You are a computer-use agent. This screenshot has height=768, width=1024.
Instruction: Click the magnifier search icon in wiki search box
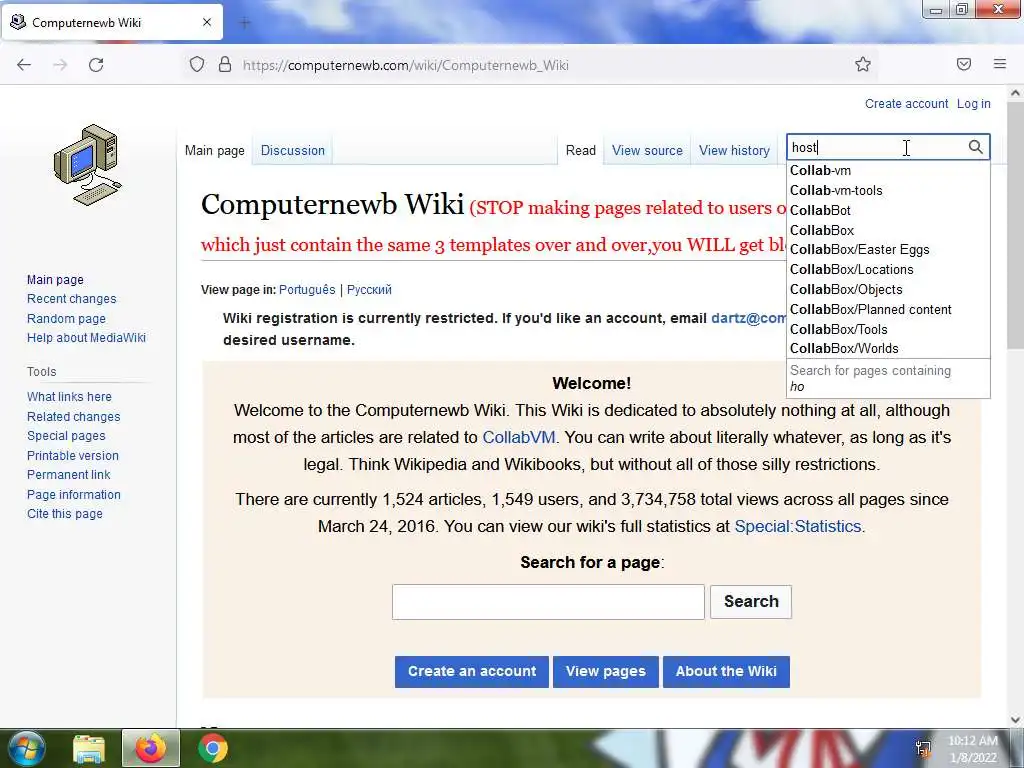(975, 147)
